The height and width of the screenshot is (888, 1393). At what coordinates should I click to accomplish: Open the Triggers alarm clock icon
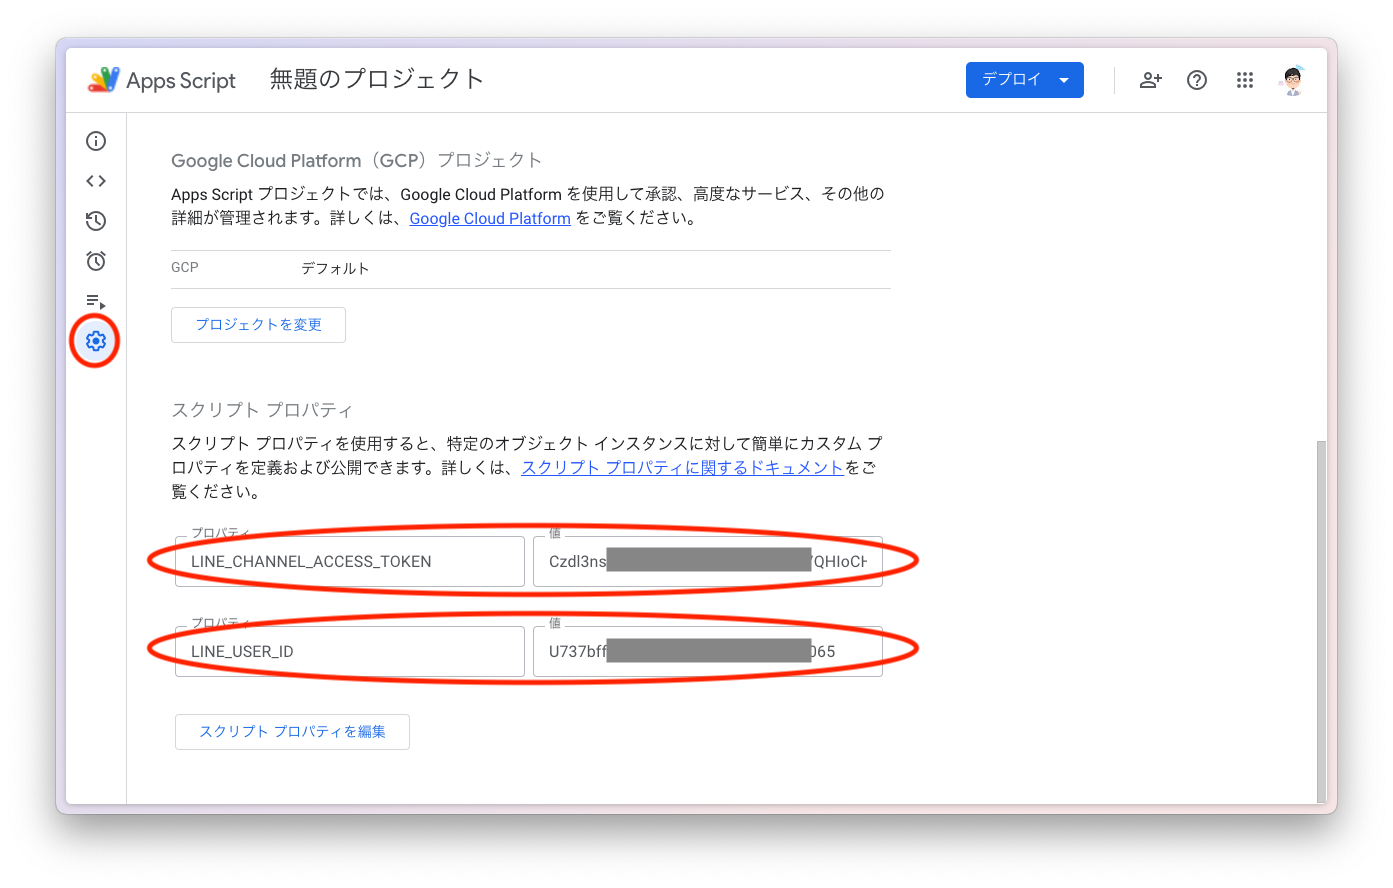(95, 261)
